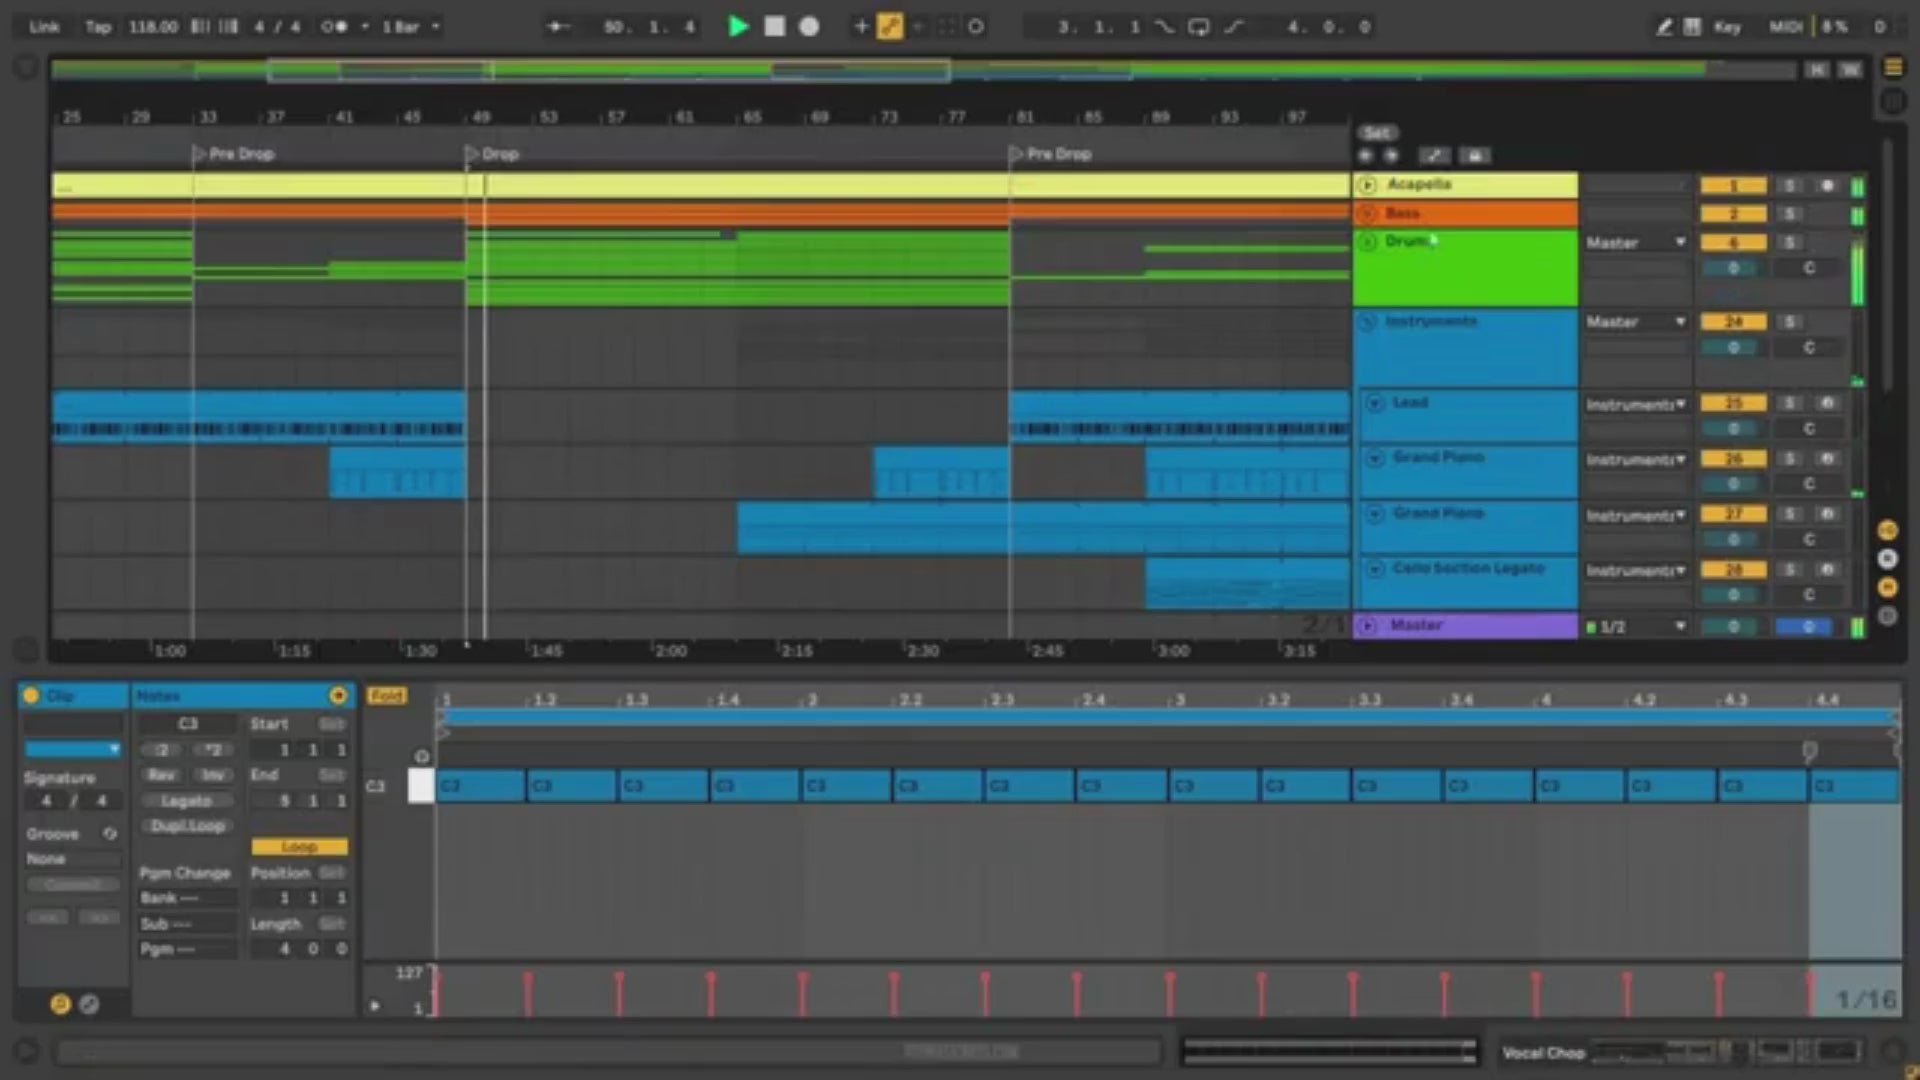
Task: Click the Link button
Action: click(43, 27)
